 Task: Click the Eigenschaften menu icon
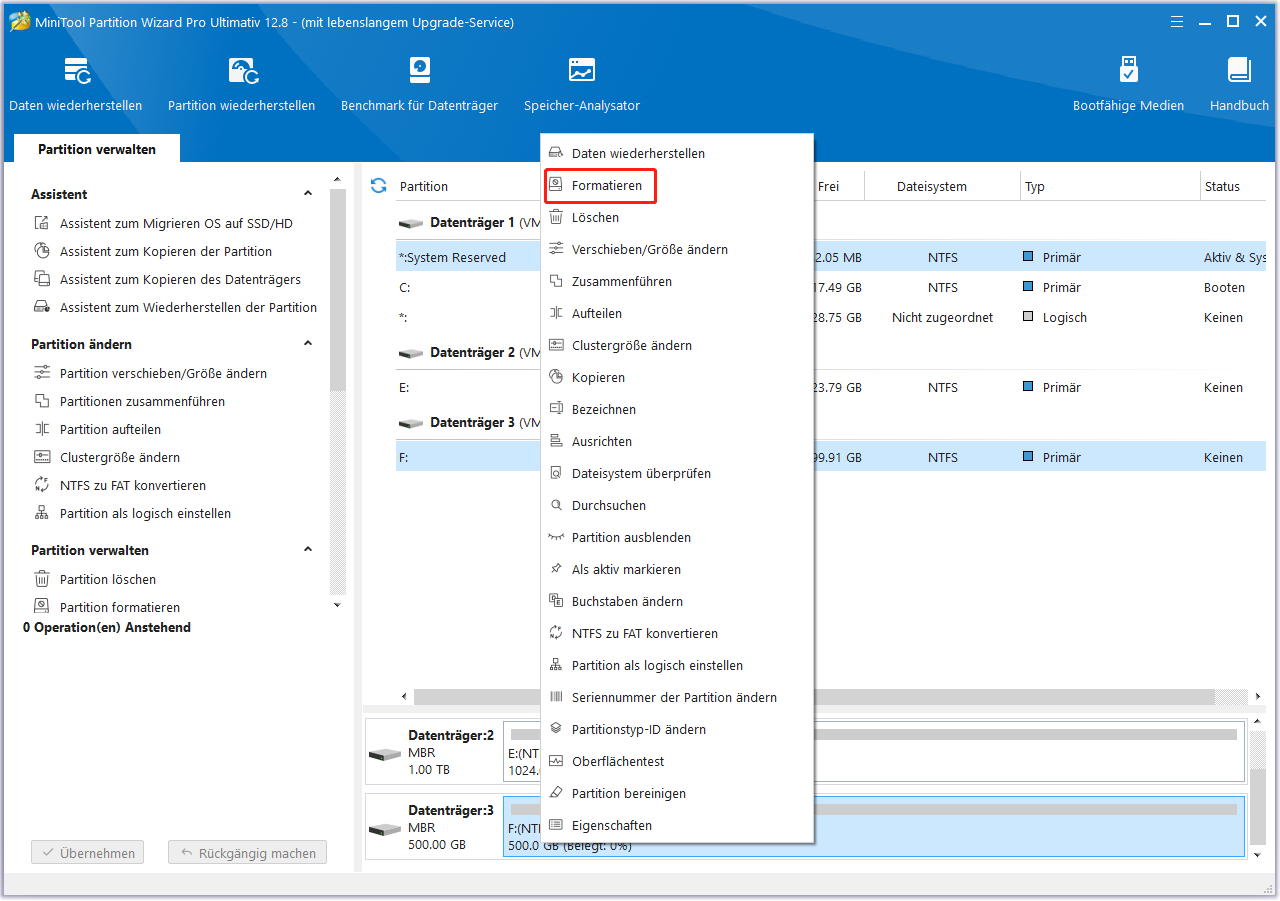tap(556, 826)
